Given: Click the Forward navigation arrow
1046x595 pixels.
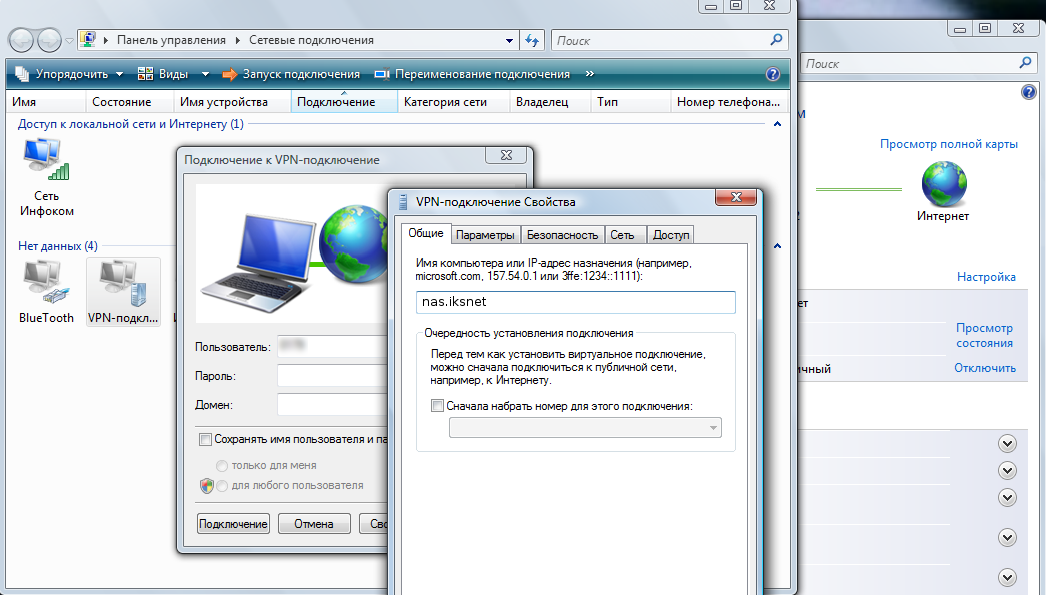Looking at the screenshot, I should point(49,40).
